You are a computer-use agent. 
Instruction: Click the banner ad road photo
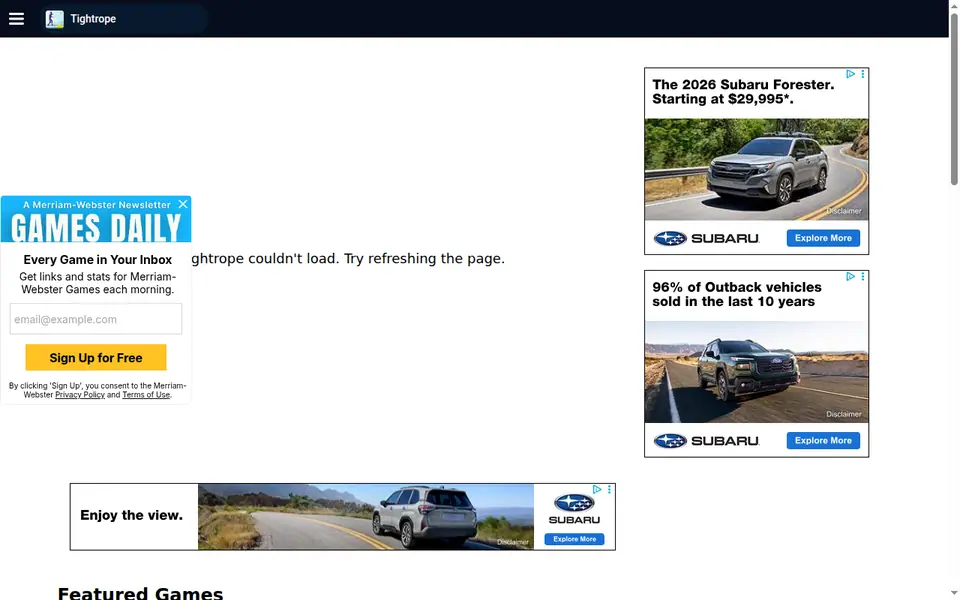click(366, 517)
